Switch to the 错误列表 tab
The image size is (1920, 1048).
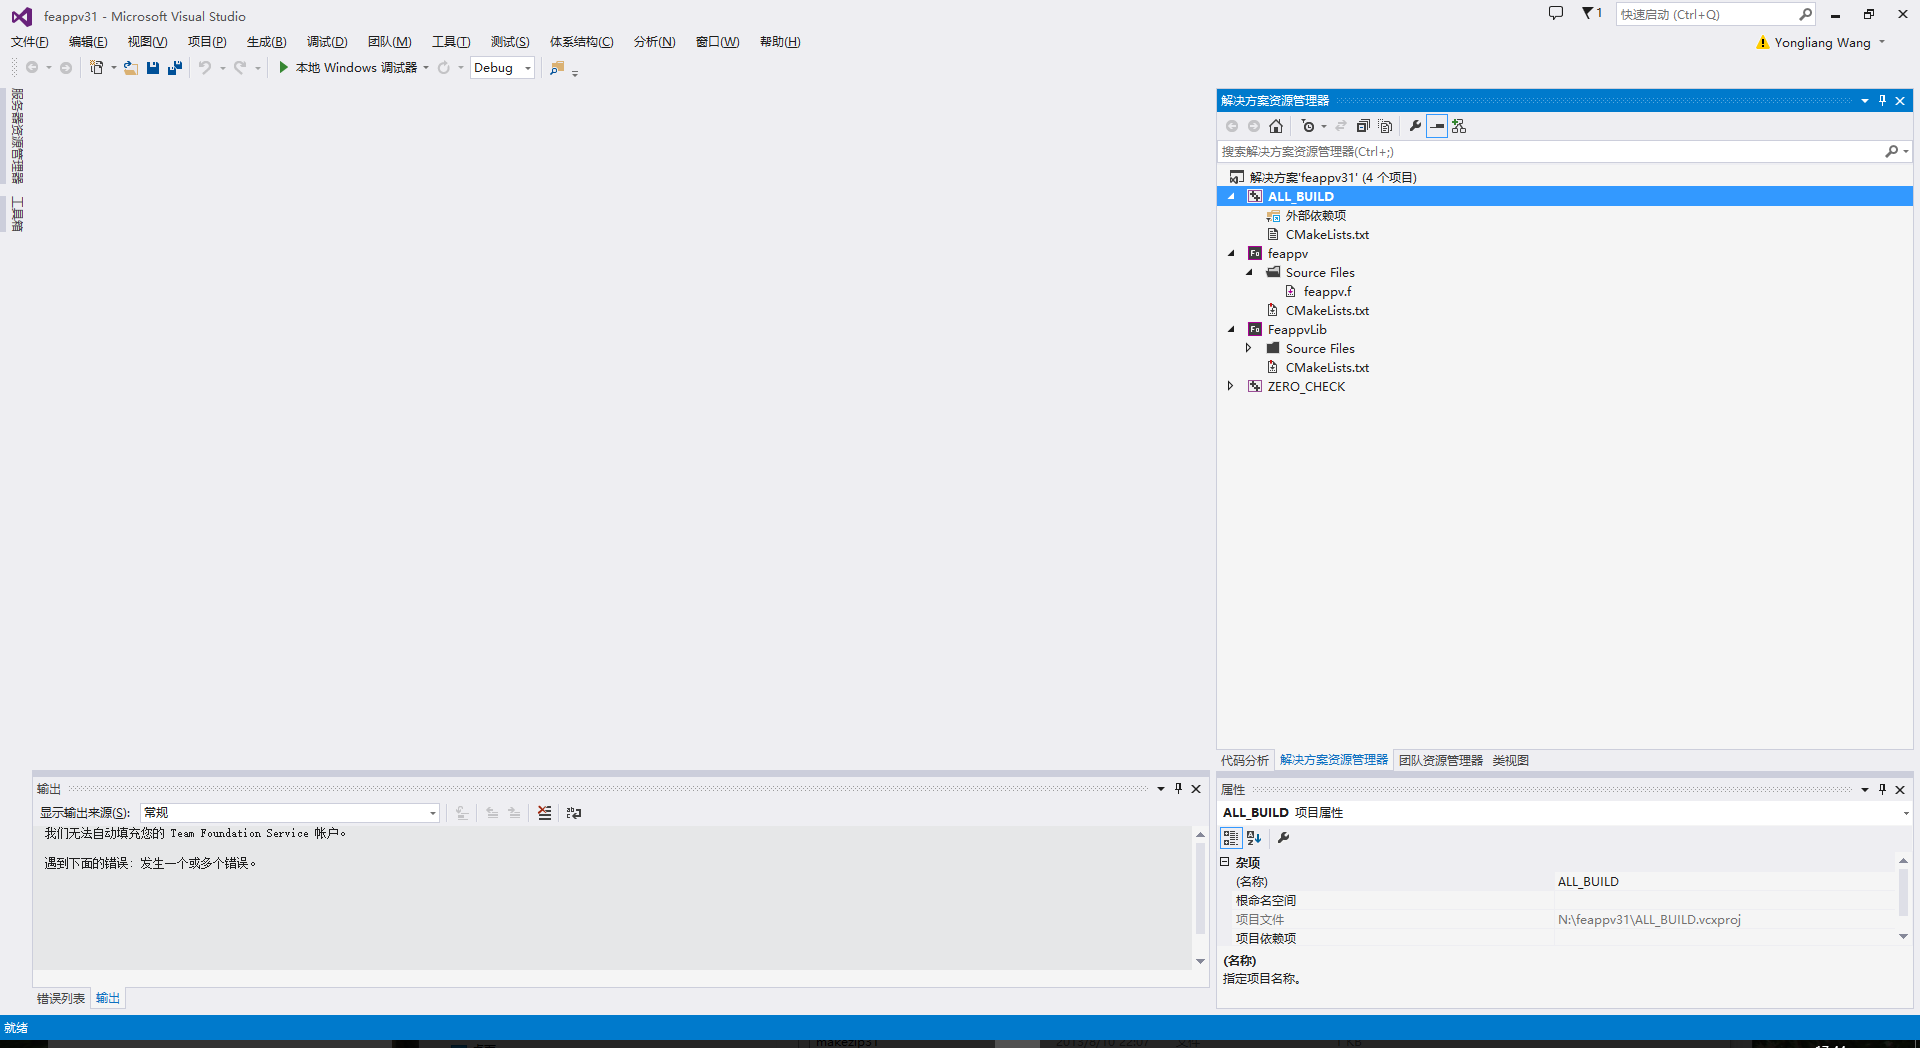(x=60, y=998)
